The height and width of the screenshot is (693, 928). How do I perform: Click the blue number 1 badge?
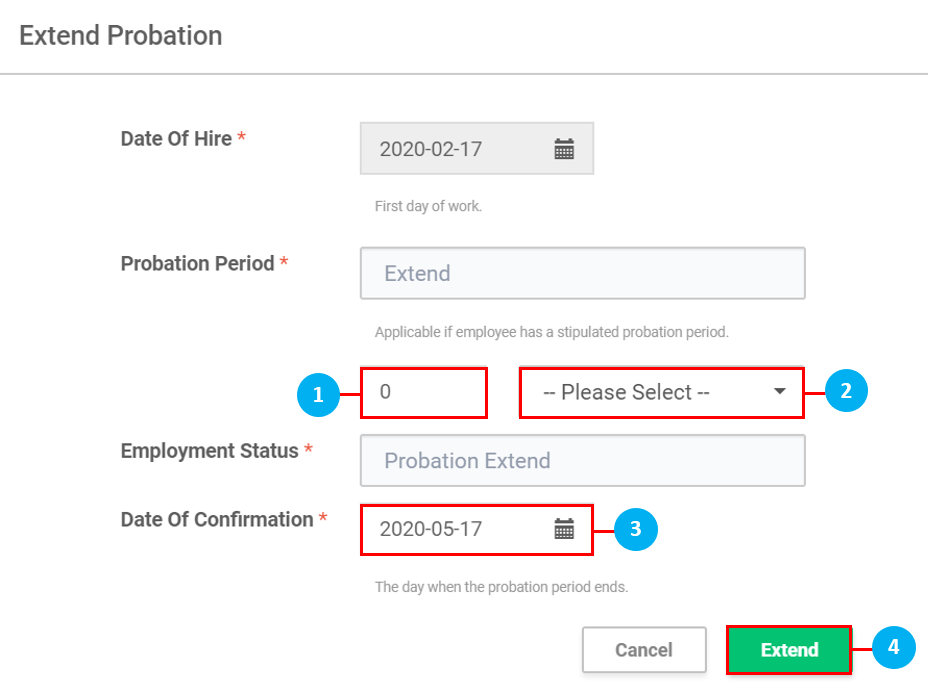pyautogui.click(x=318, y=394)
